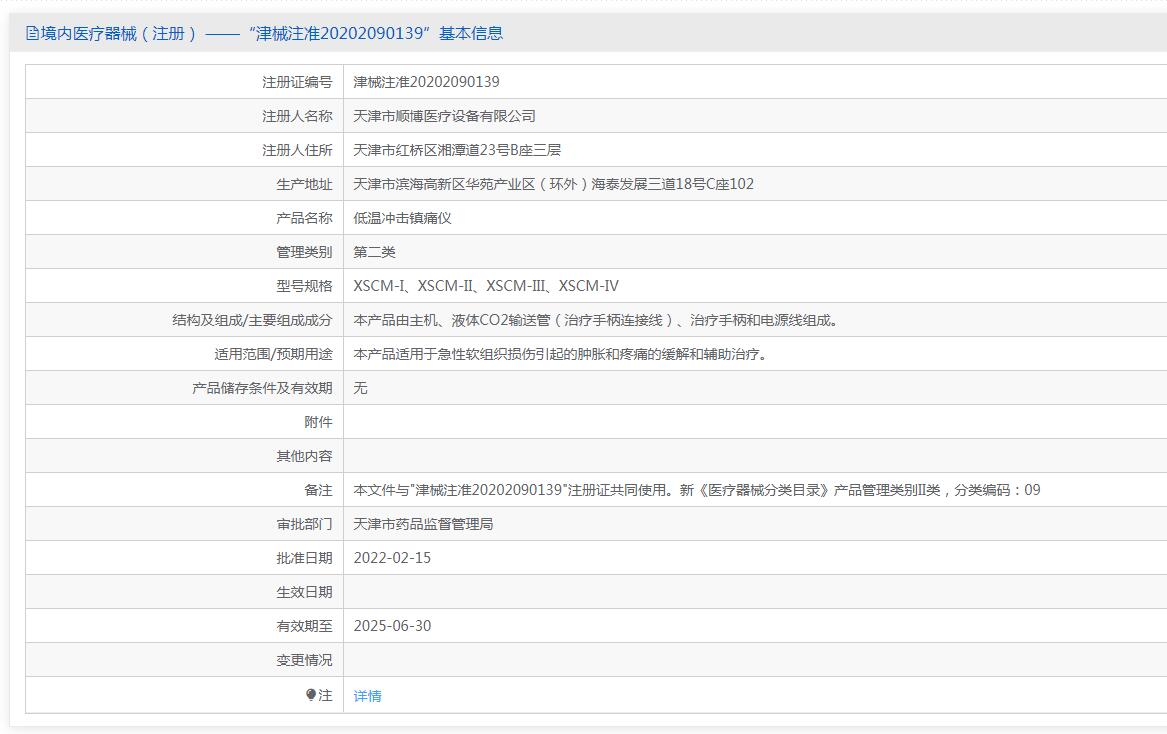
Task: Click the 产品名称 label
Action: [304, 218]
